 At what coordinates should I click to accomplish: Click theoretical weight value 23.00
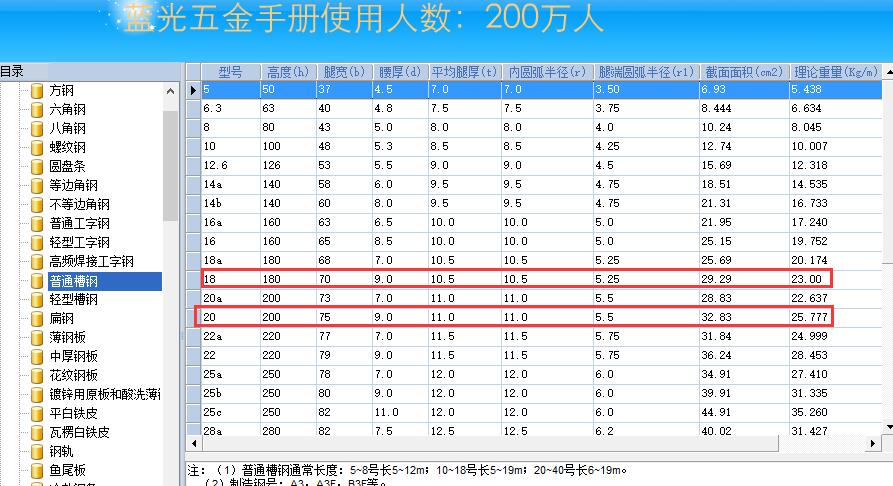click(x=806, y=279)
